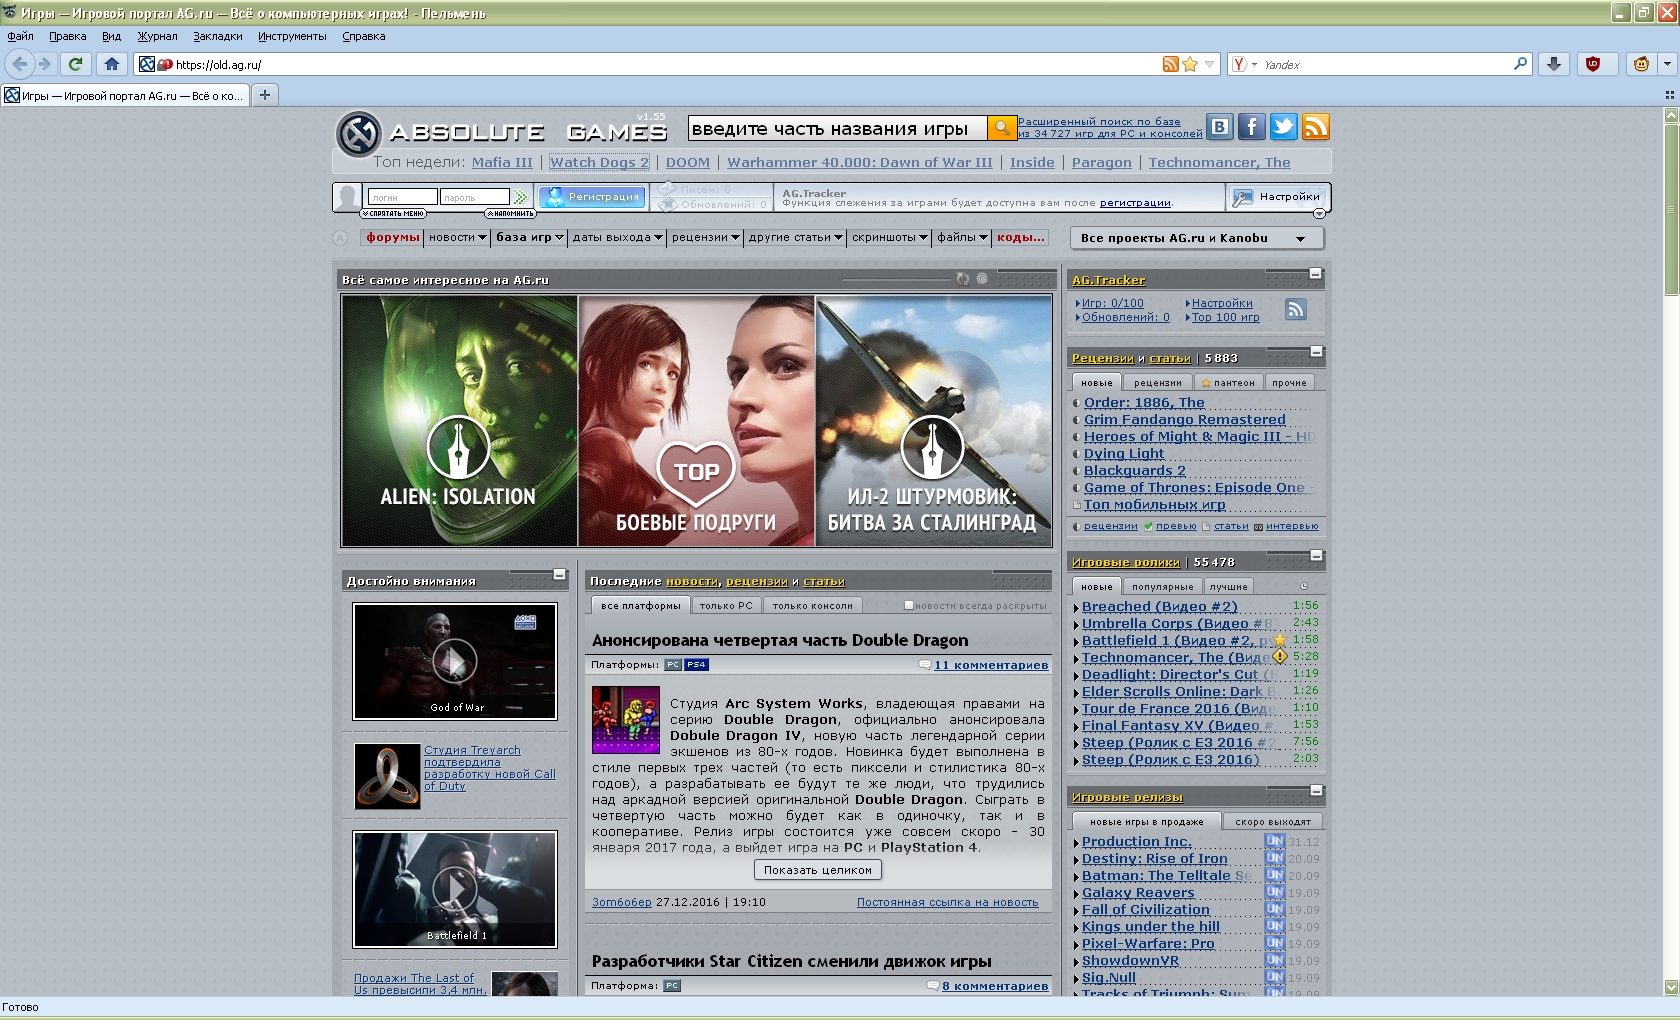Select the 'популярные' videos tab
This screenshot has width=1680, height=1020.
click(1162, 586)
